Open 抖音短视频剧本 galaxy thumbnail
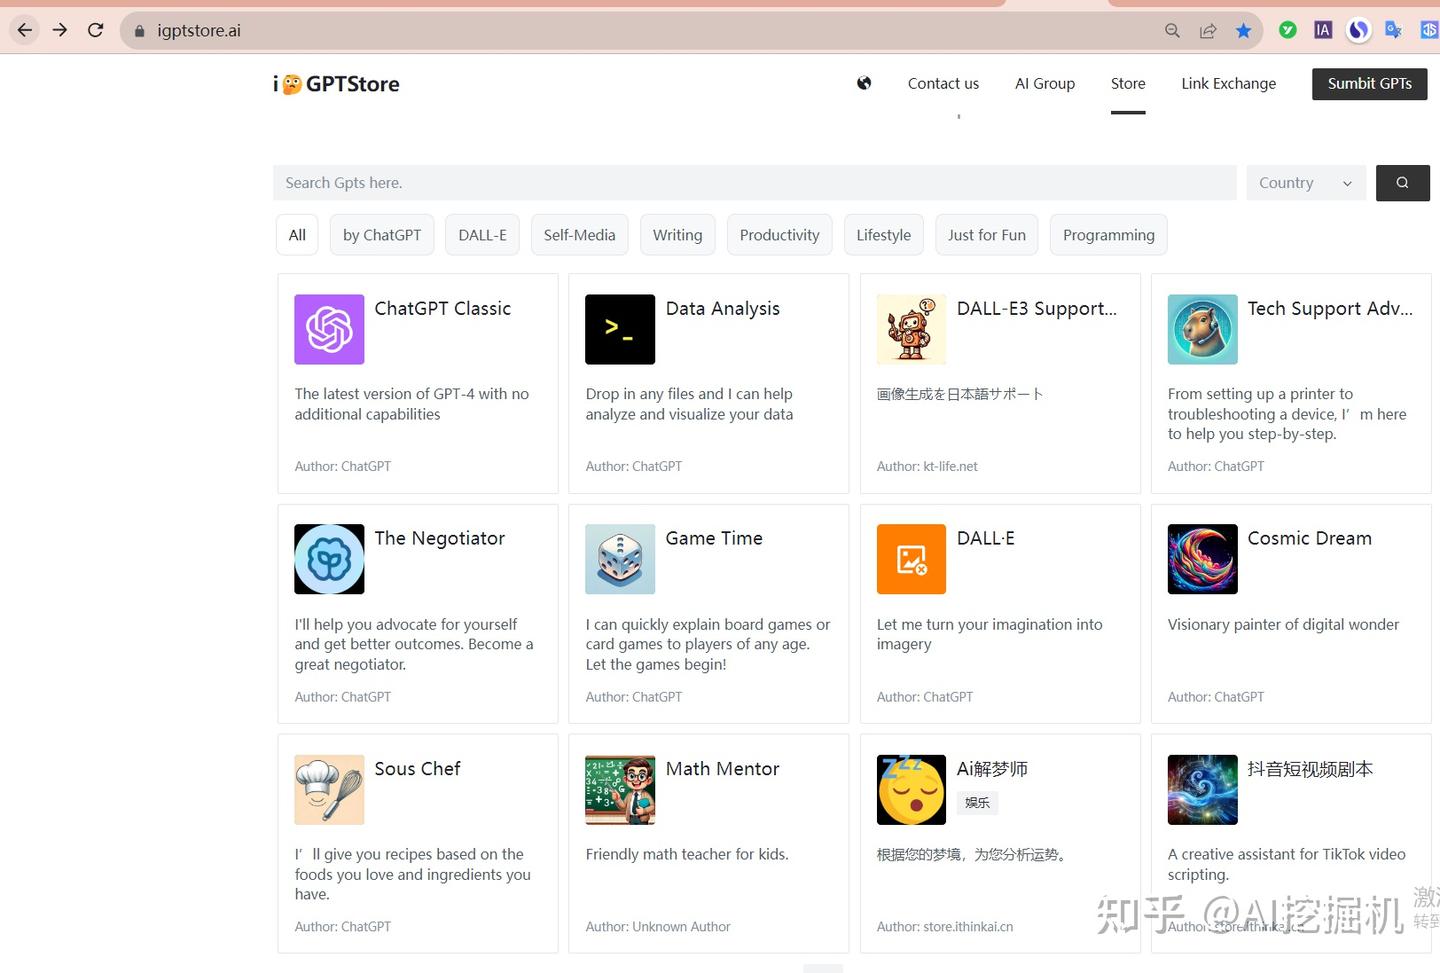Viewport: 1440px width, 973px height. (x=1202, y=789)
